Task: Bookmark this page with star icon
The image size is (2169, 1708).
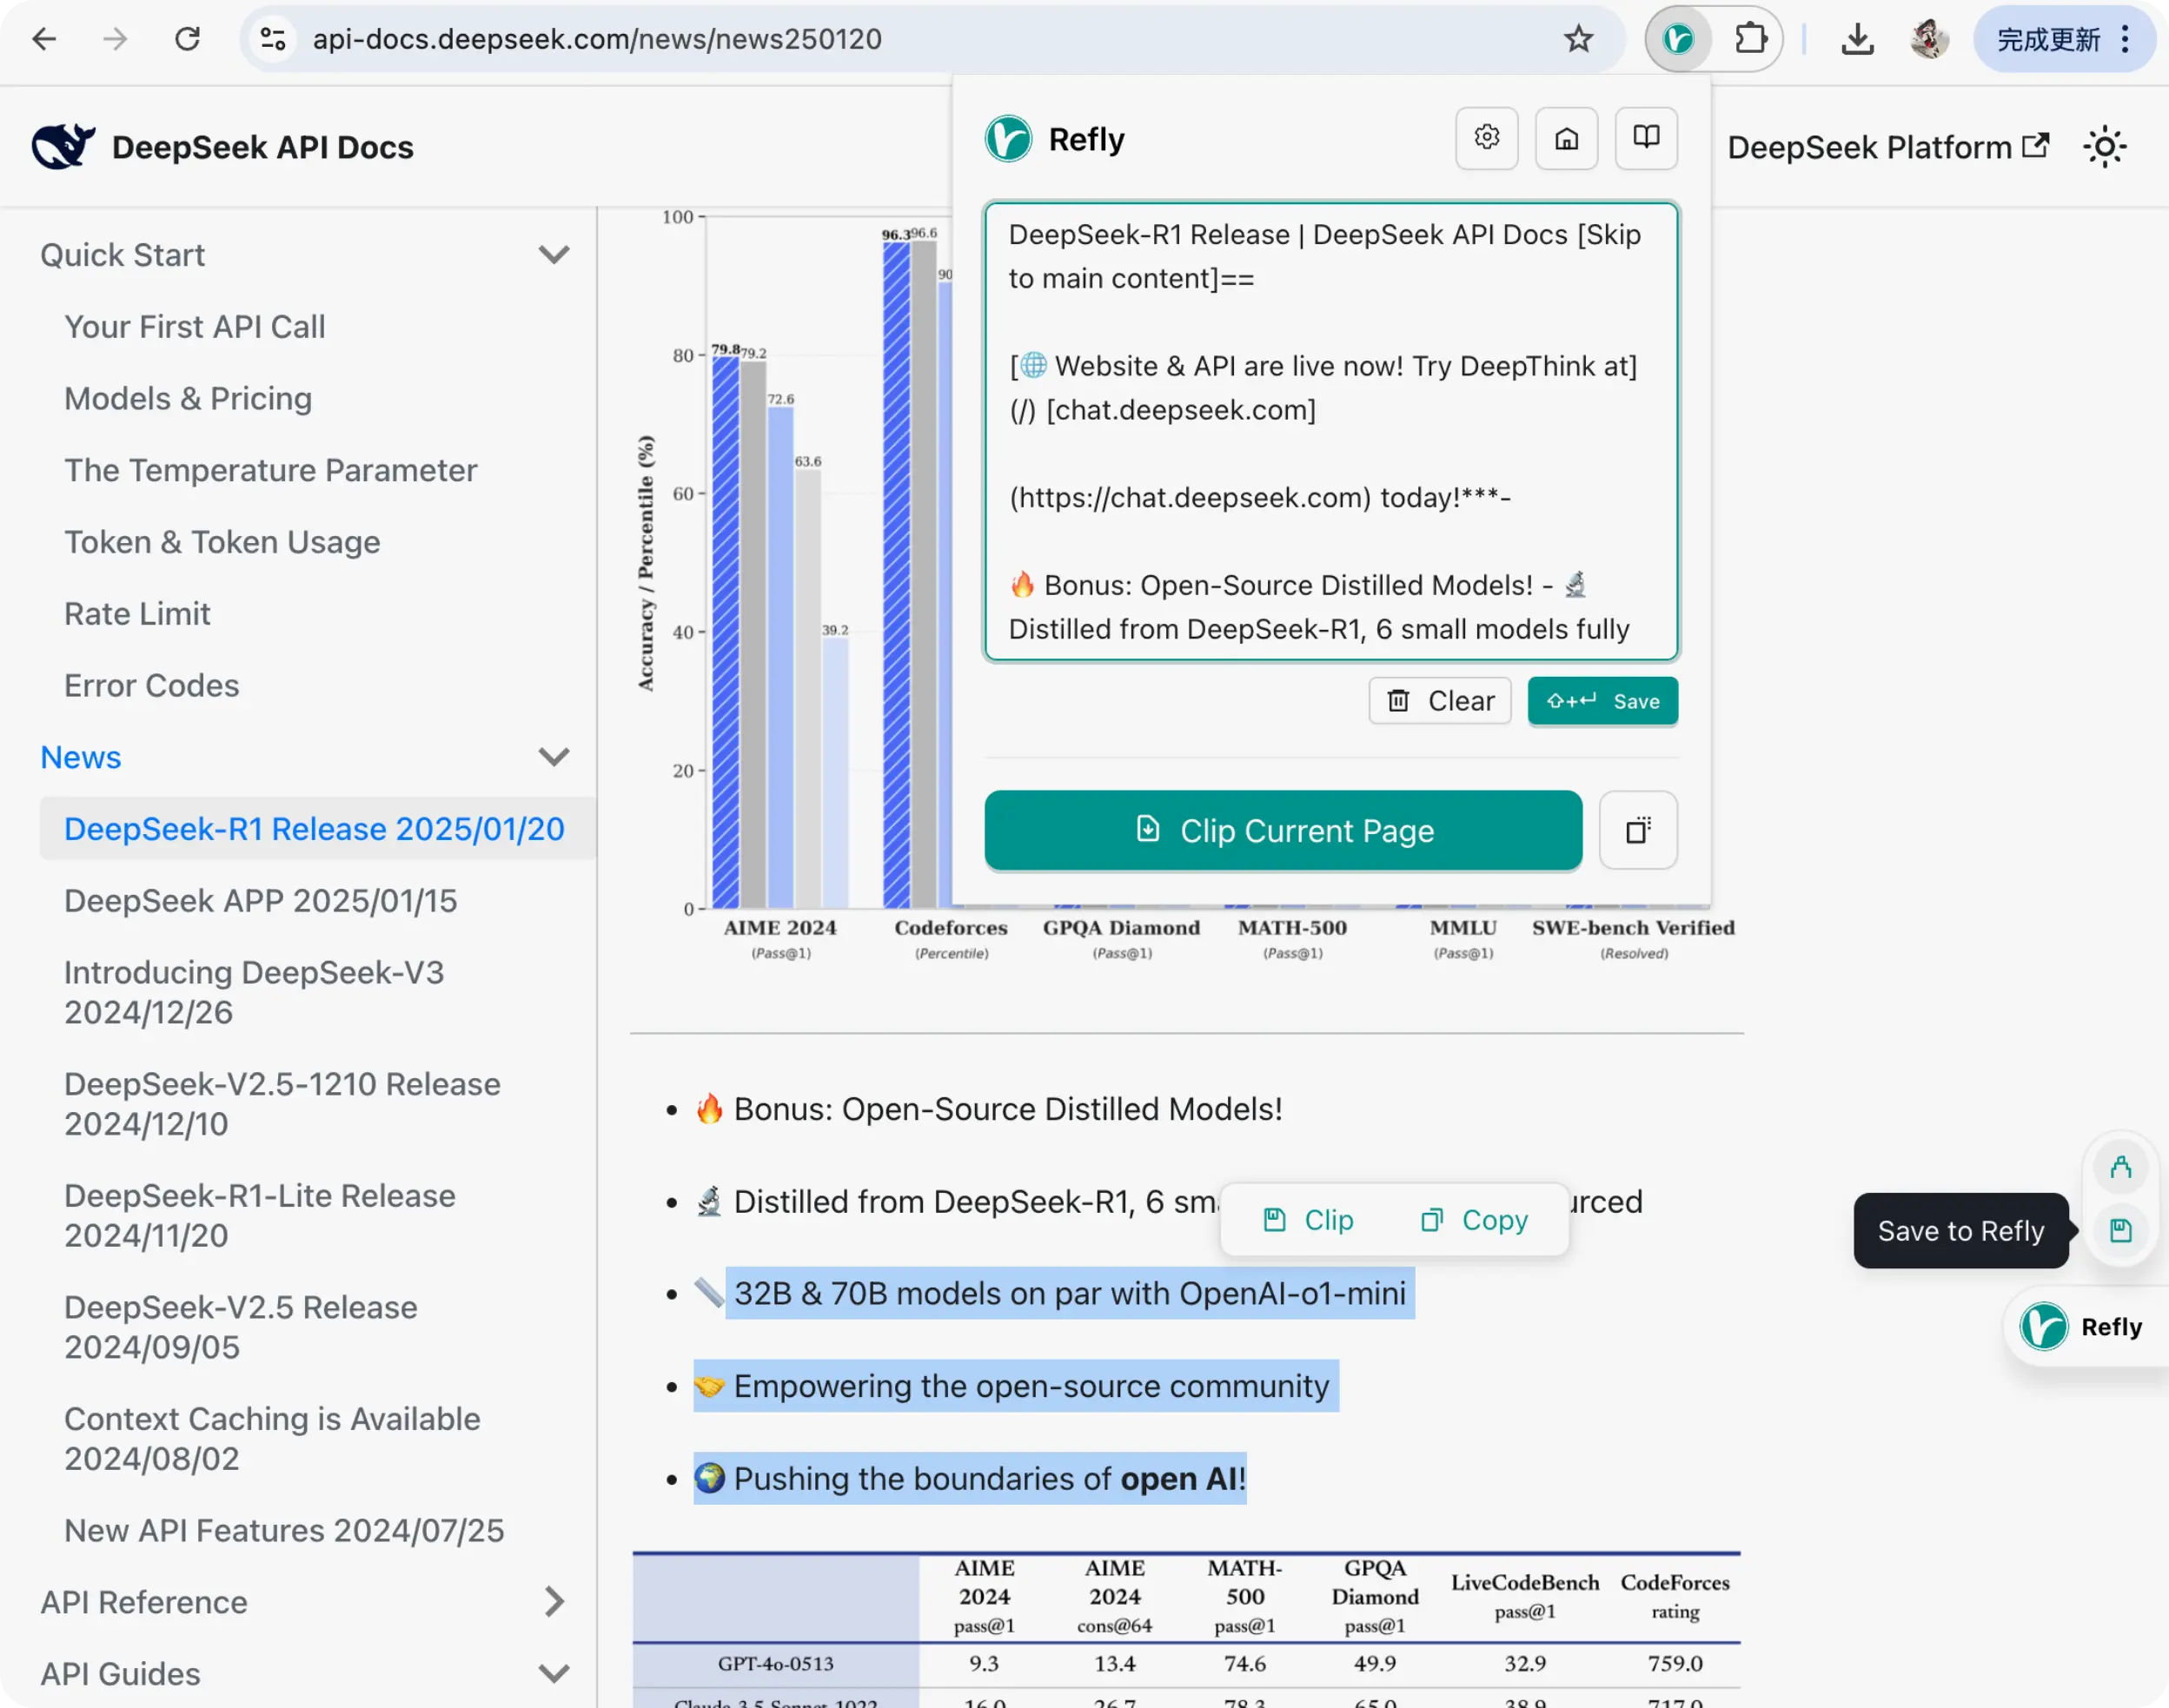Action: (x=1578, y=40)
